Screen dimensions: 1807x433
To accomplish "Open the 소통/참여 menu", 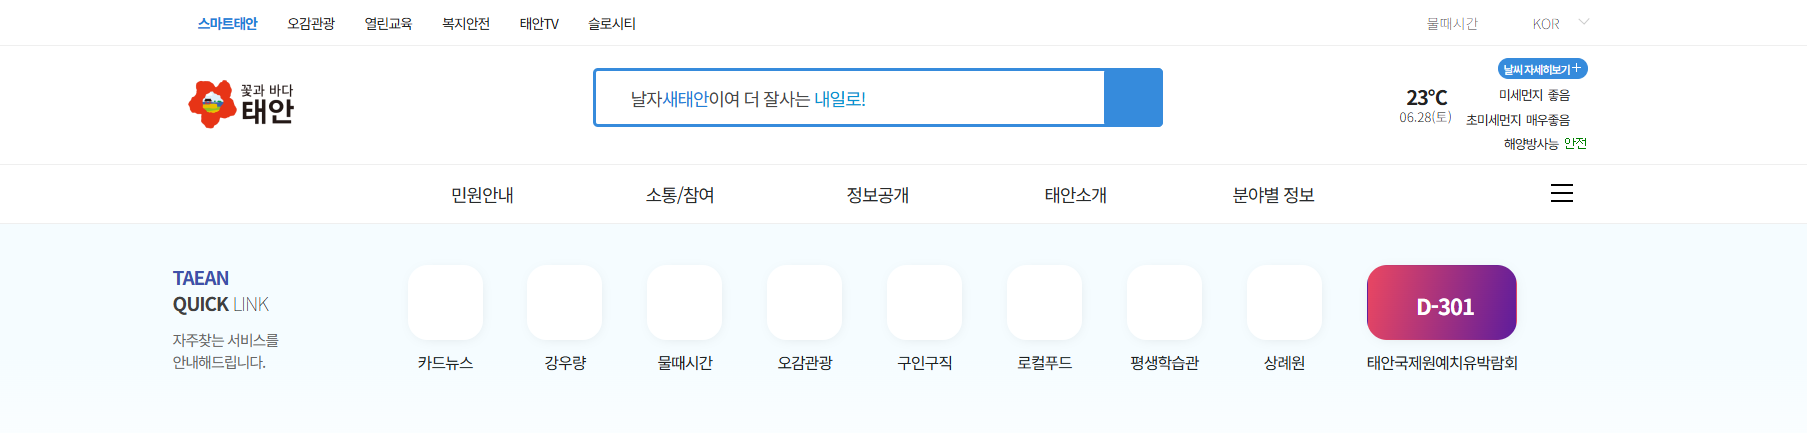I will click(x=680, y=195).
